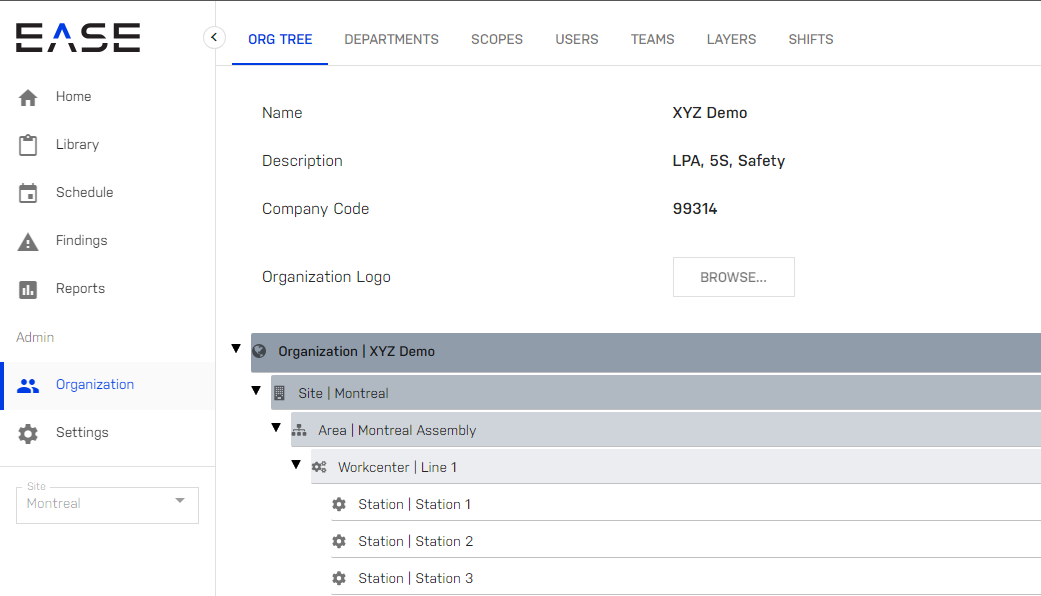The height and width of the screenshot is (596, 1041).
Task: Go to the Shifts tab
Action: pos(811,39)
